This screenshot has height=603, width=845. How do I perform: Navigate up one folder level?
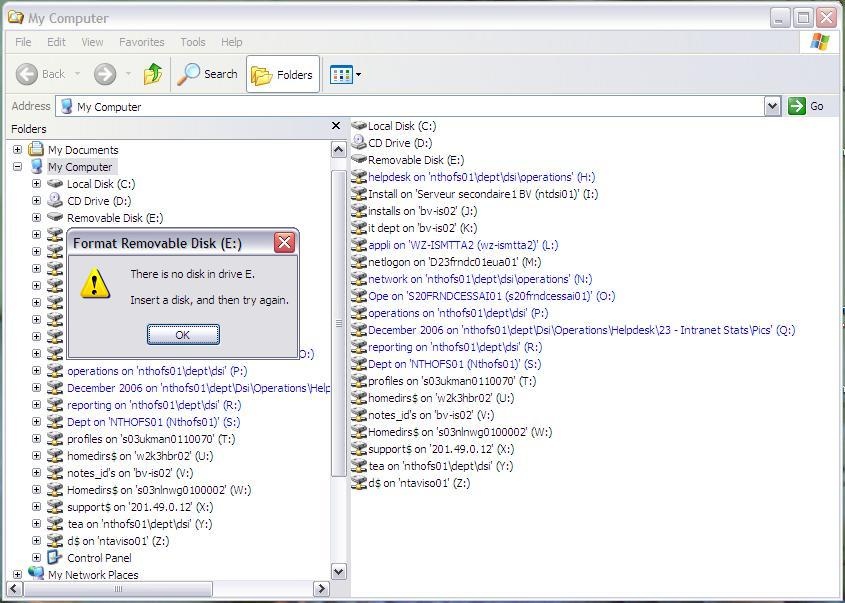(153, 73)
